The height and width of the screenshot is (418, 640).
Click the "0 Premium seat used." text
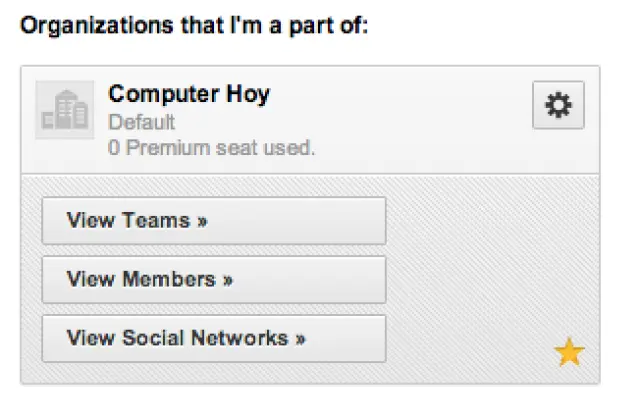tap(211, 148)
